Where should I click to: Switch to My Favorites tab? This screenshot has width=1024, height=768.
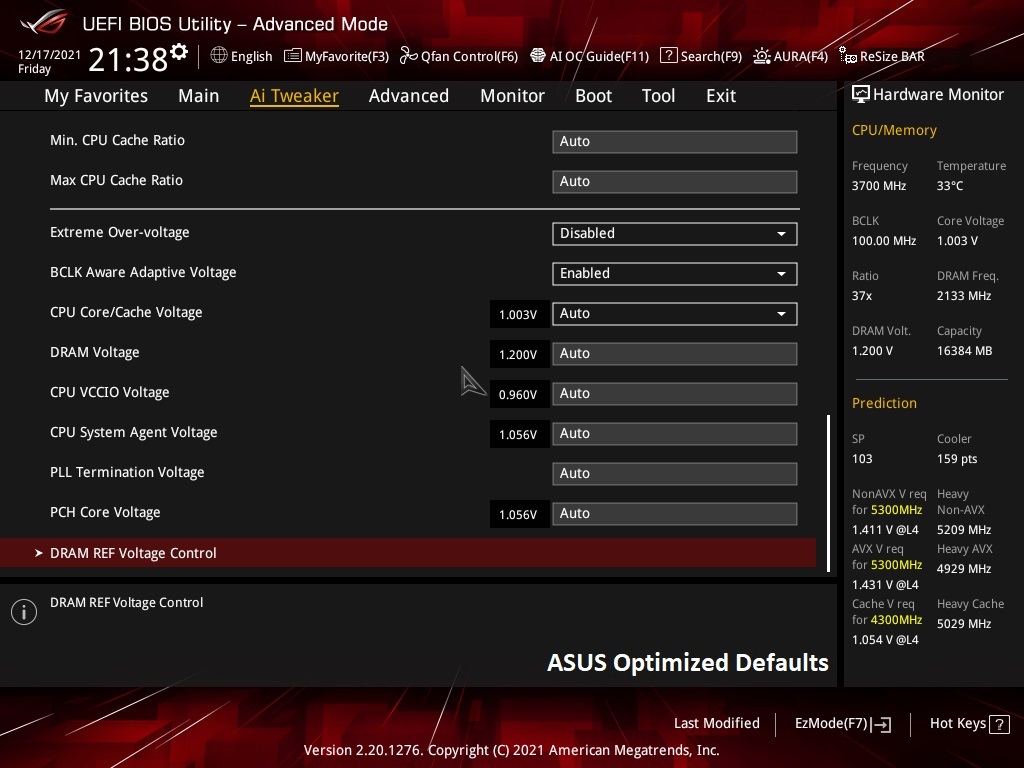click(96, 96)
